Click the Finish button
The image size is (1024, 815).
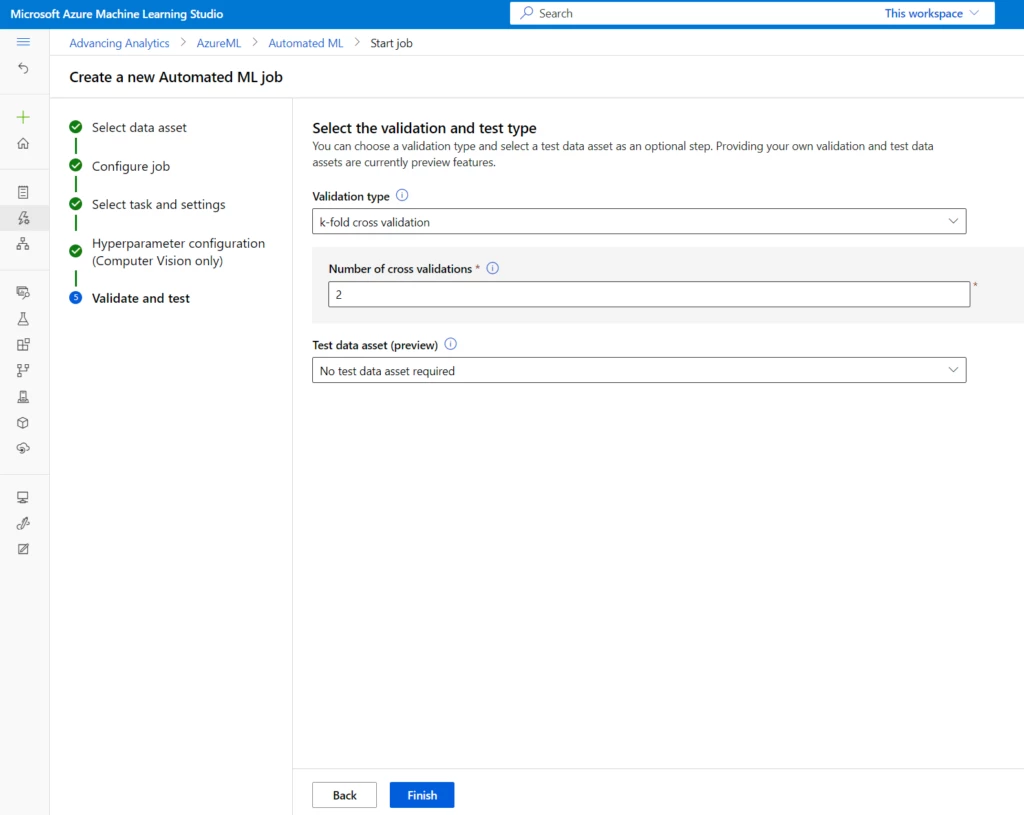(421, 795)
